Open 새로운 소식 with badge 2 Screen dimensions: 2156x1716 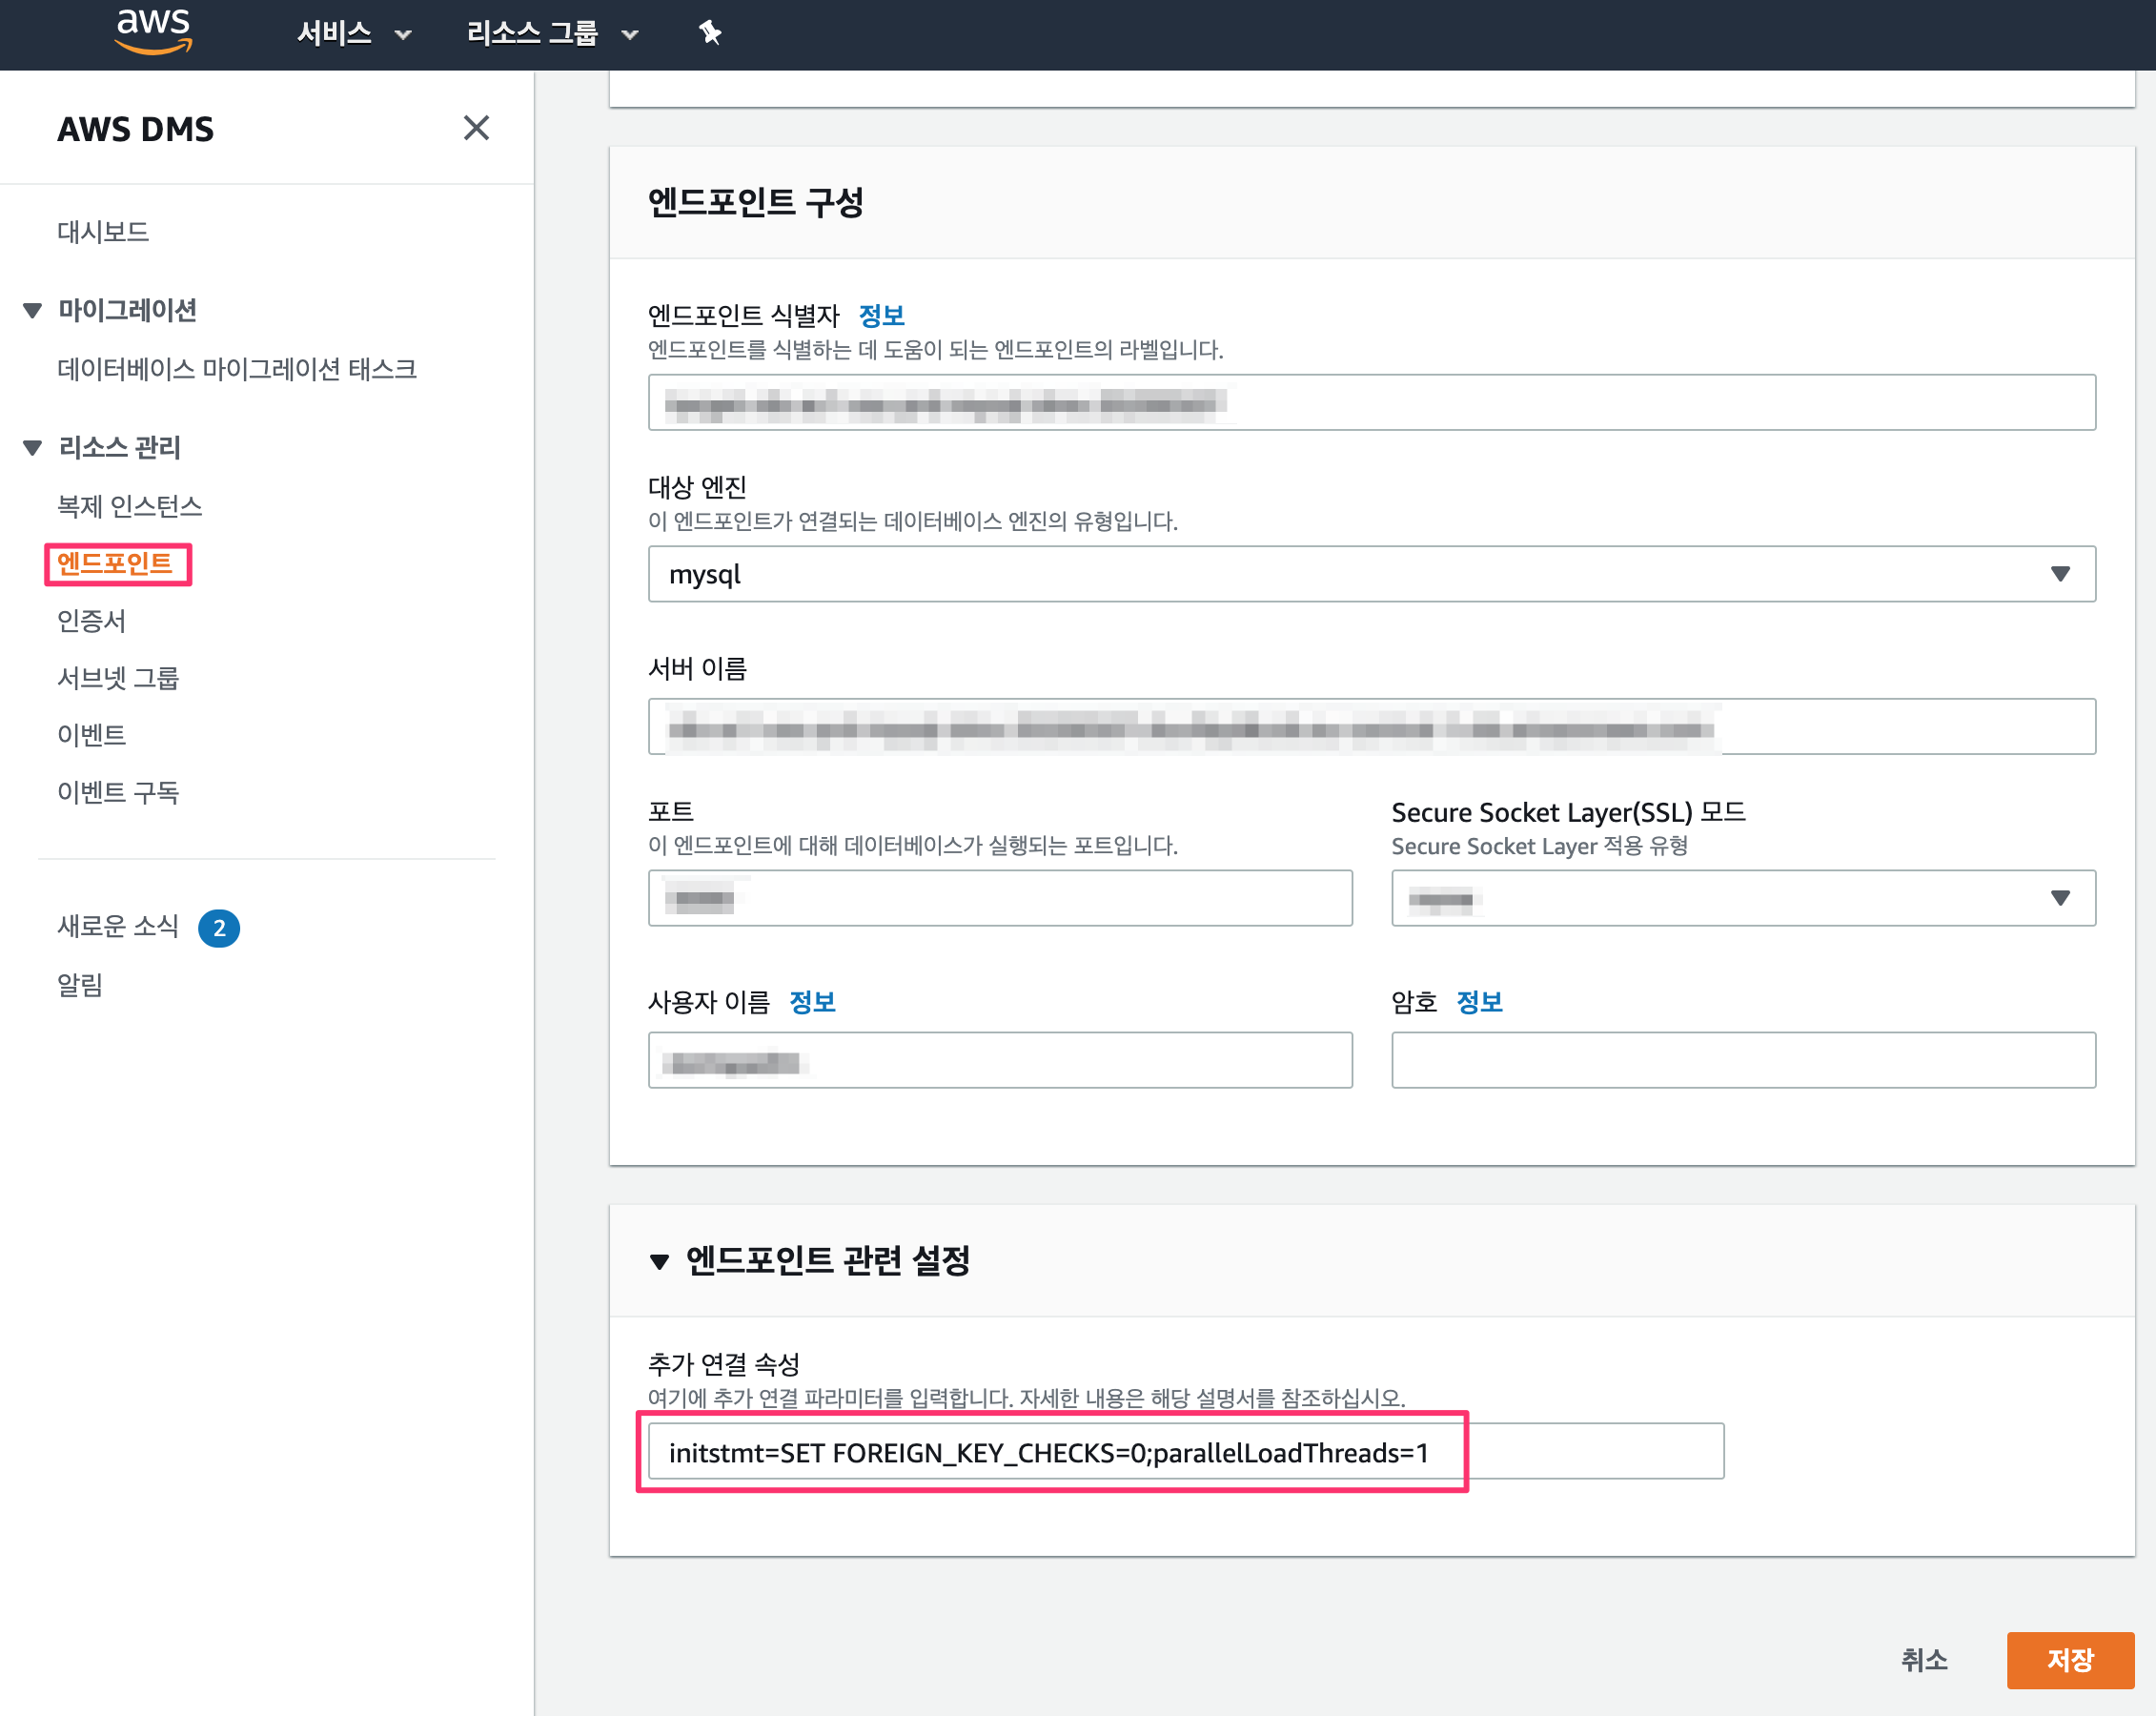[118, 927]
